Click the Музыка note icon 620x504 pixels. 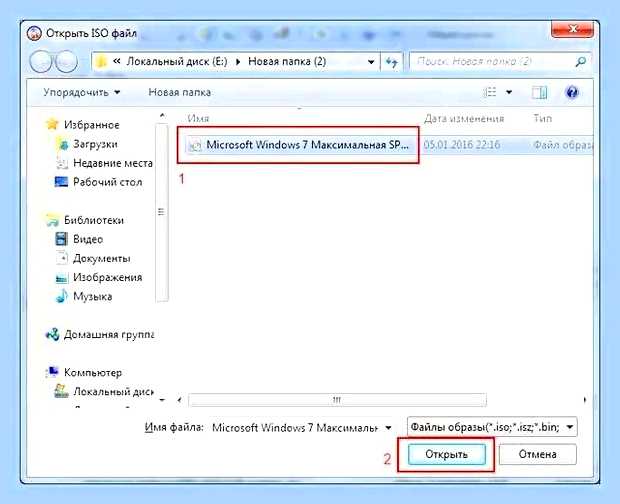tap(62, 296)
